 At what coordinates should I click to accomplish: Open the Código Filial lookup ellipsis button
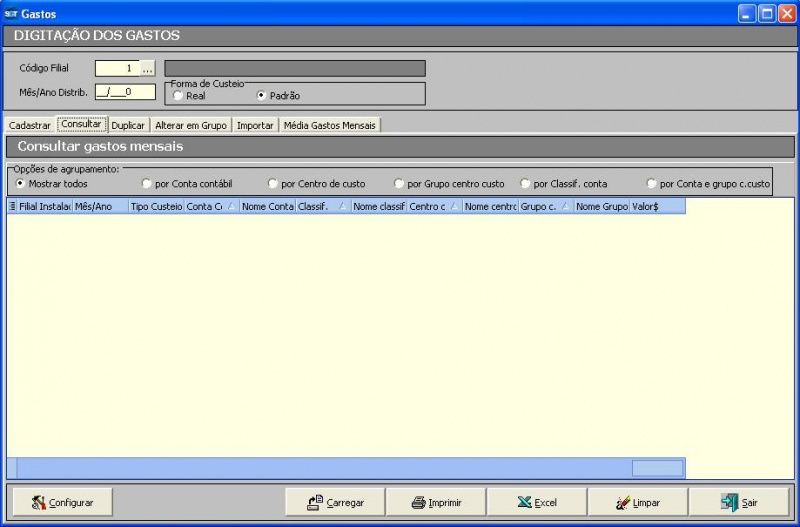tap(148, 69)
